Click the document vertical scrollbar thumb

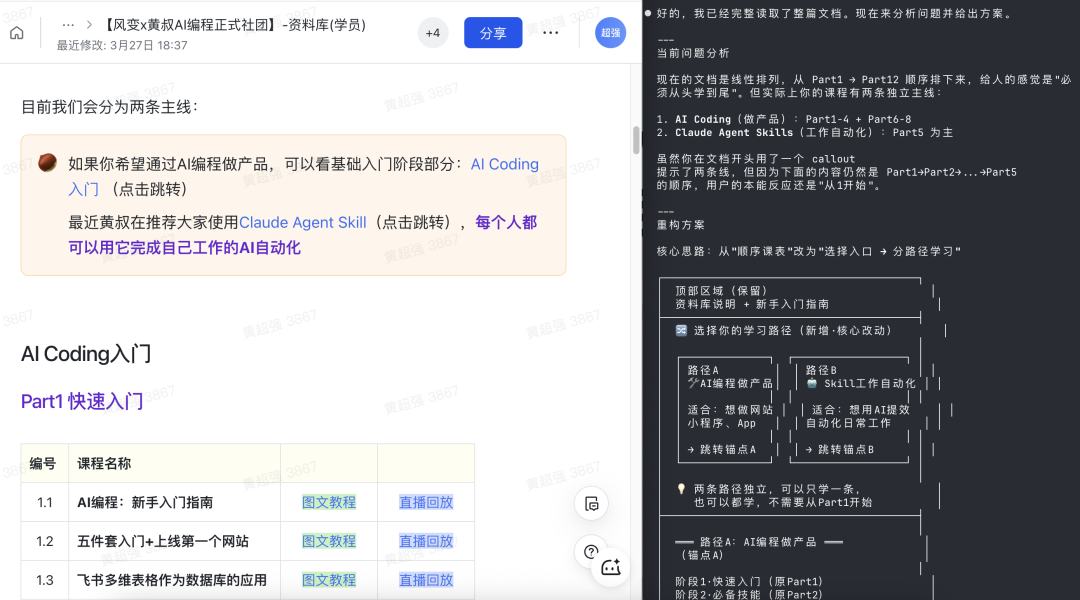pyautogui.click(x=635, y=140)
